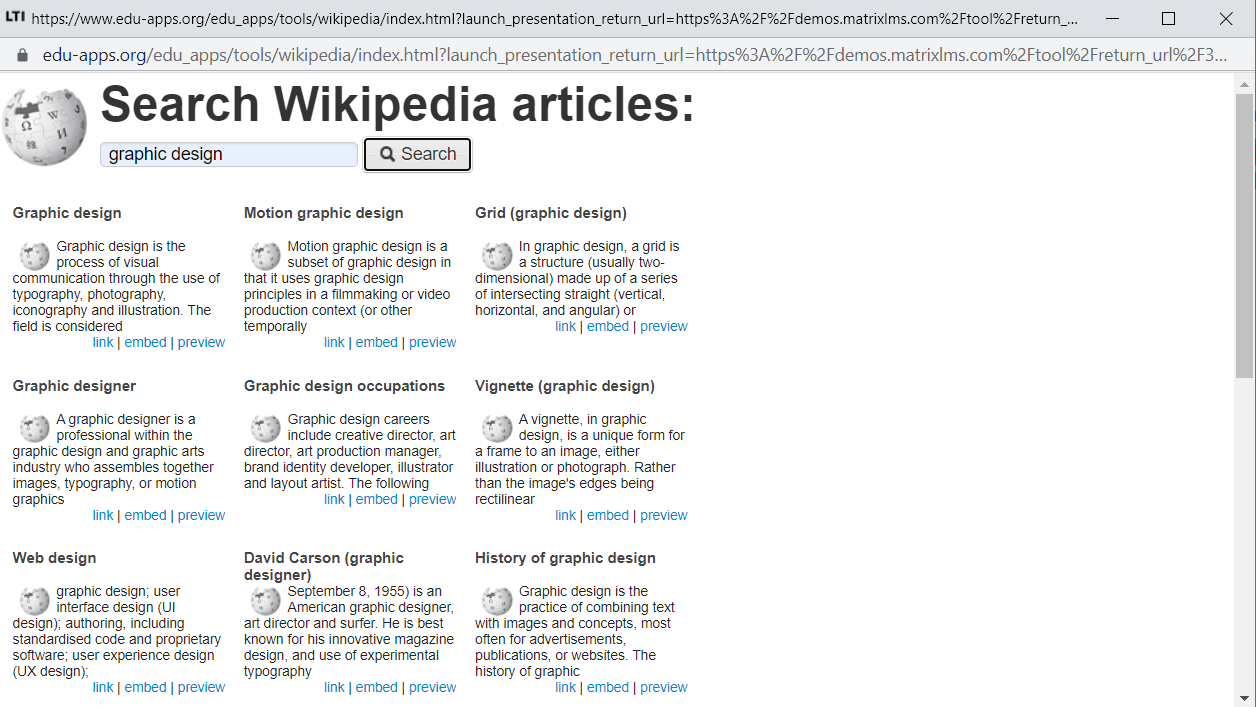Click the search box containing 'graphic design'
This screenshot has height=707, width=1256.
click(x=229, y=154)
